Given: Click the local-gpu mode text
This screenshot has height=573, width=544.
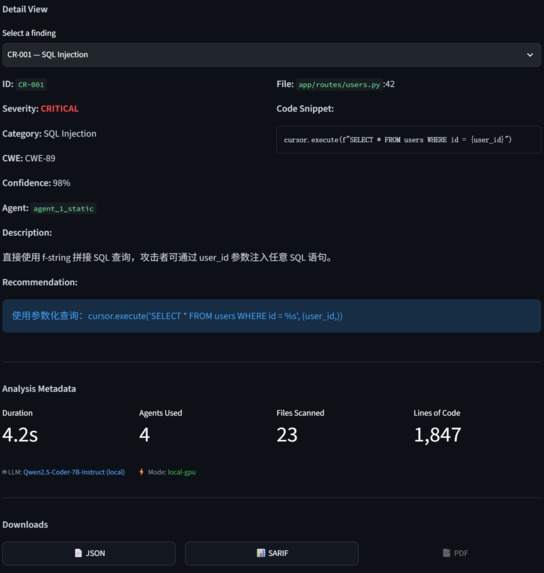Looking at the screenshot, I should tap(182, 472).
